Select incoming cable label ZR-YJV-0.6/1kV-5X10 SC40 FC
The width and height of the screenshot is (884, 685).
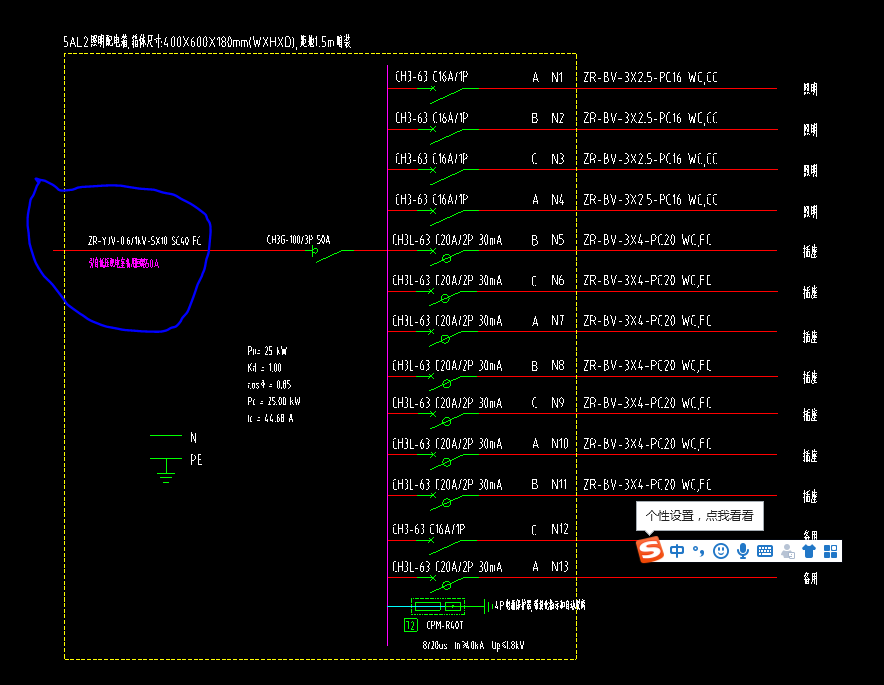144,241
